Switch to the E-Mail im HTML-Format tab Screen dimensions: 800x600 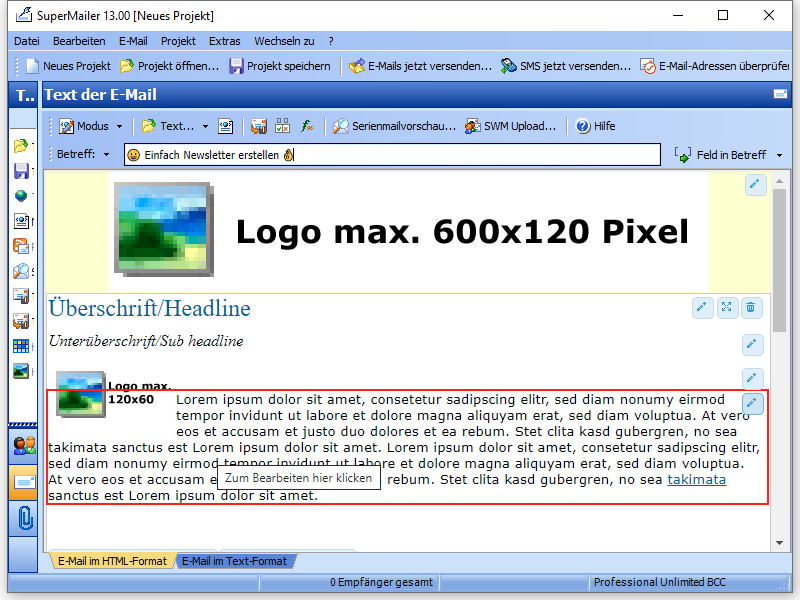click(112, 561)
